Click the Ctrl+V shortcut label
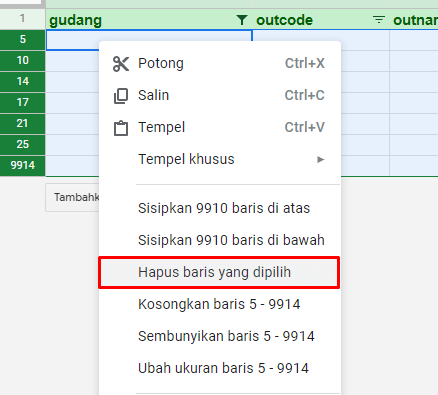This screenshot has width=438, height=395. (x=305, y=127)
